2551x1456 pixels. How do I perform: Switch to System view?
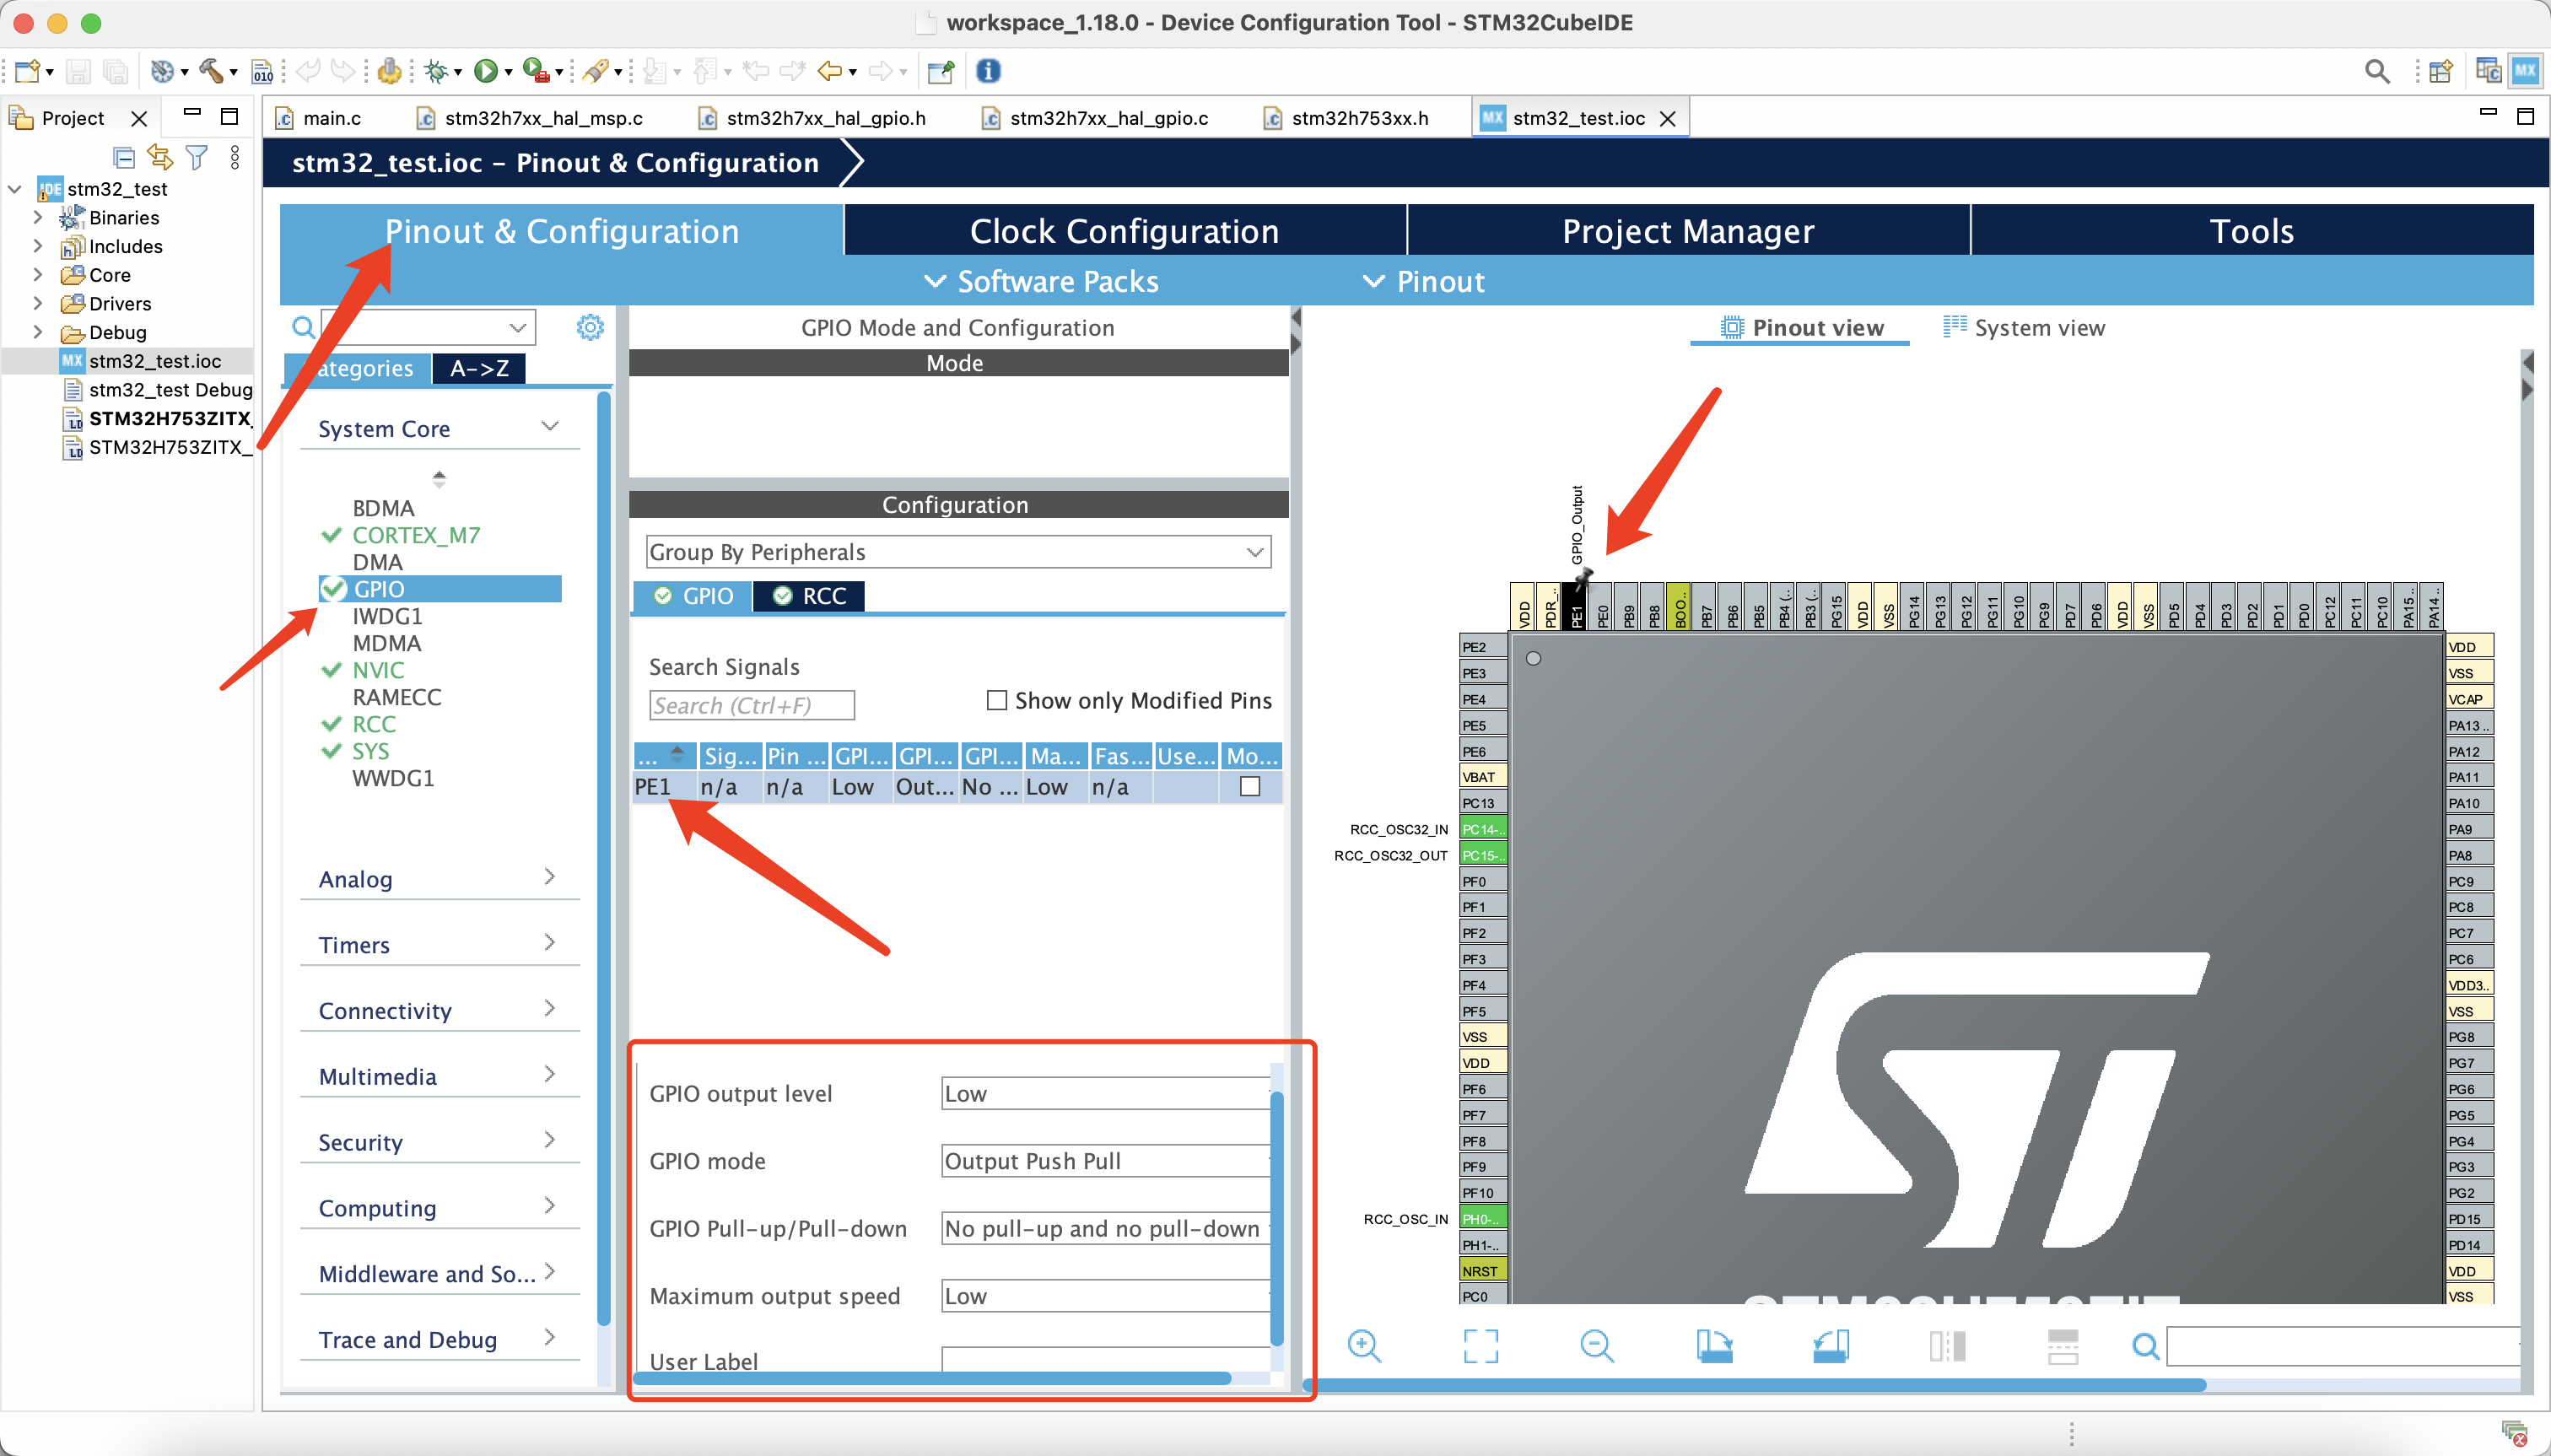pos(2024,327)
